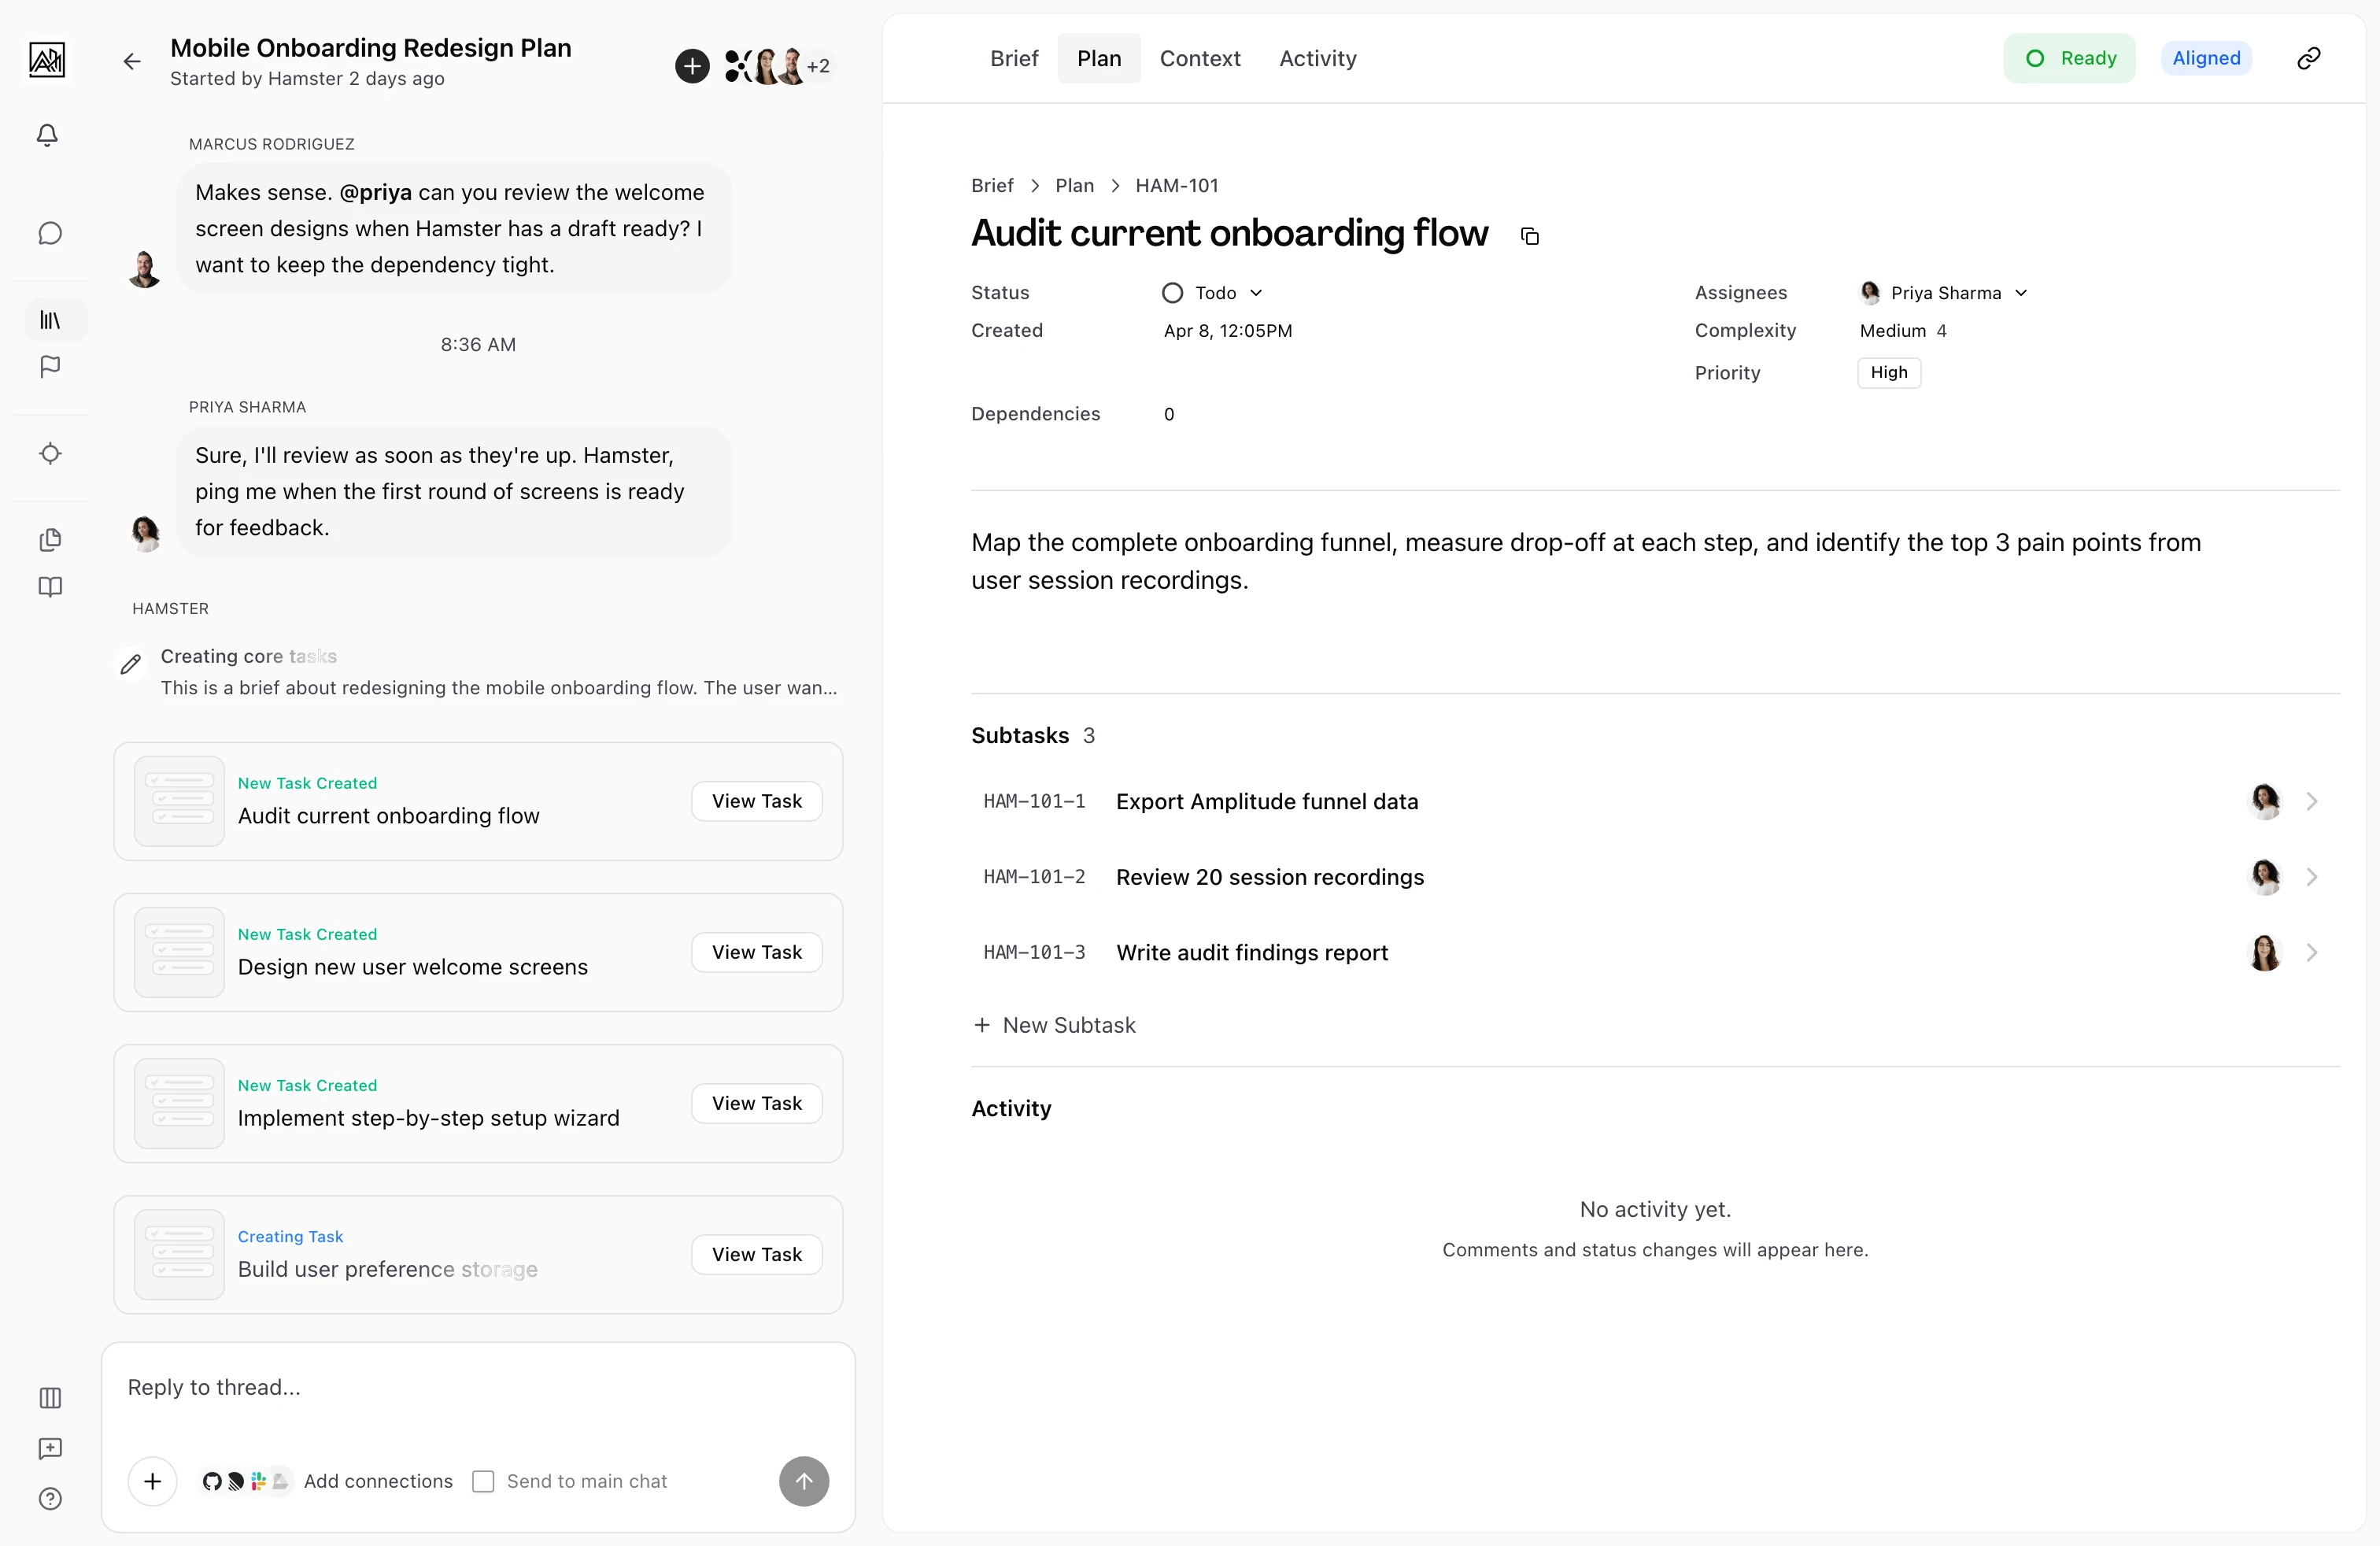The image size is (2380, 1546).
Task: Open the notifications bell in the sidebar
Action: click(47, 136)
